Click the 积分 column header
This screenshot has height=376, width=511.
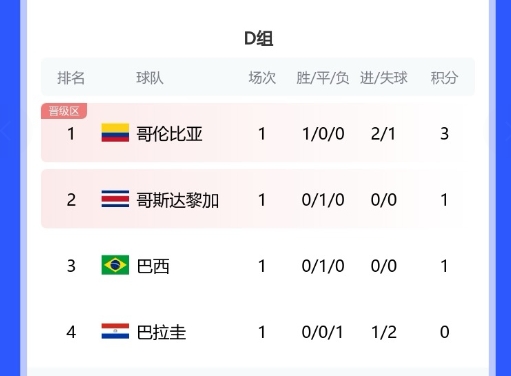coord(444,78)
